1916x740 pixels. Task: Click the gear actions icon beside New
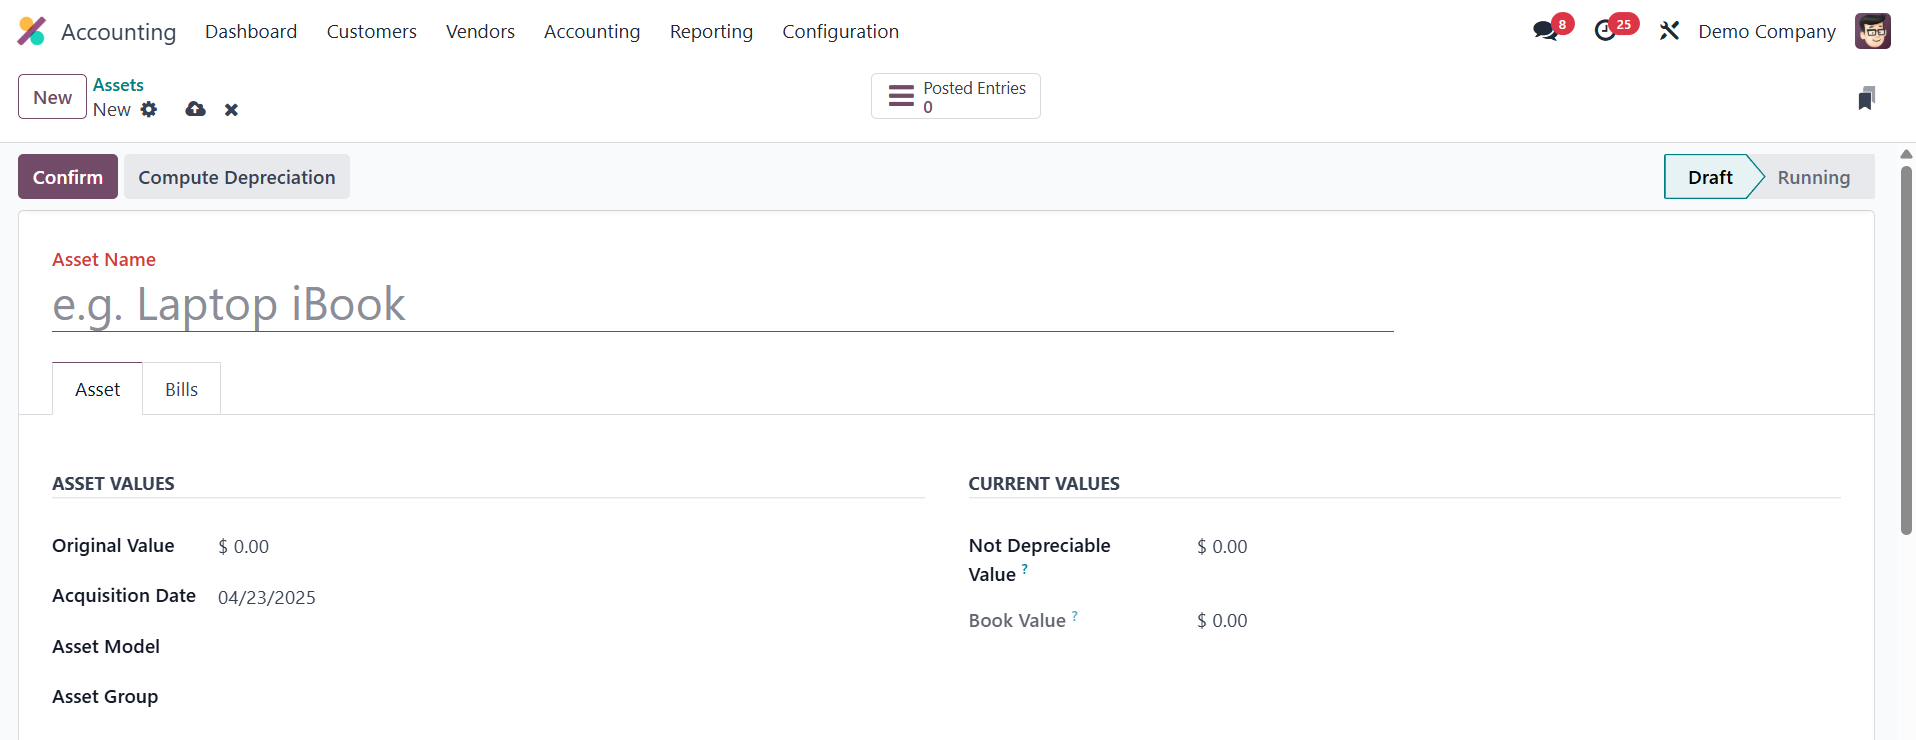[x=149, y=109]
